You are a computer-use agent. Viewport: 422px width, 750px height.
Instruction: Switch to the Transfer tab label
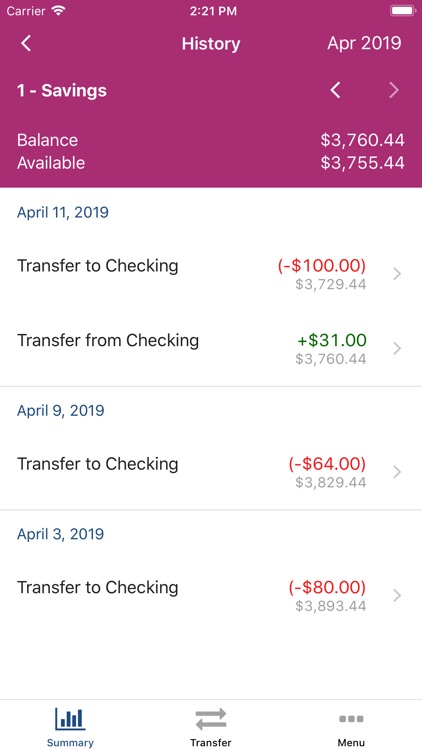211,743
